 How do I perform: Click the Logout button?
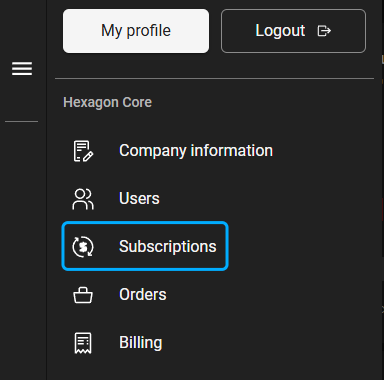[x=293, y=31]
